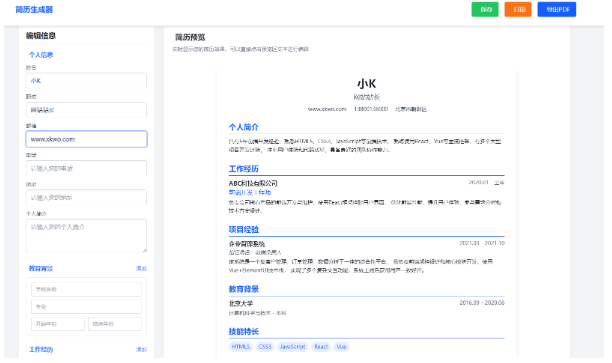Click the orange 打印 print button
Screen dimensions: 612x363
point(518,9)
